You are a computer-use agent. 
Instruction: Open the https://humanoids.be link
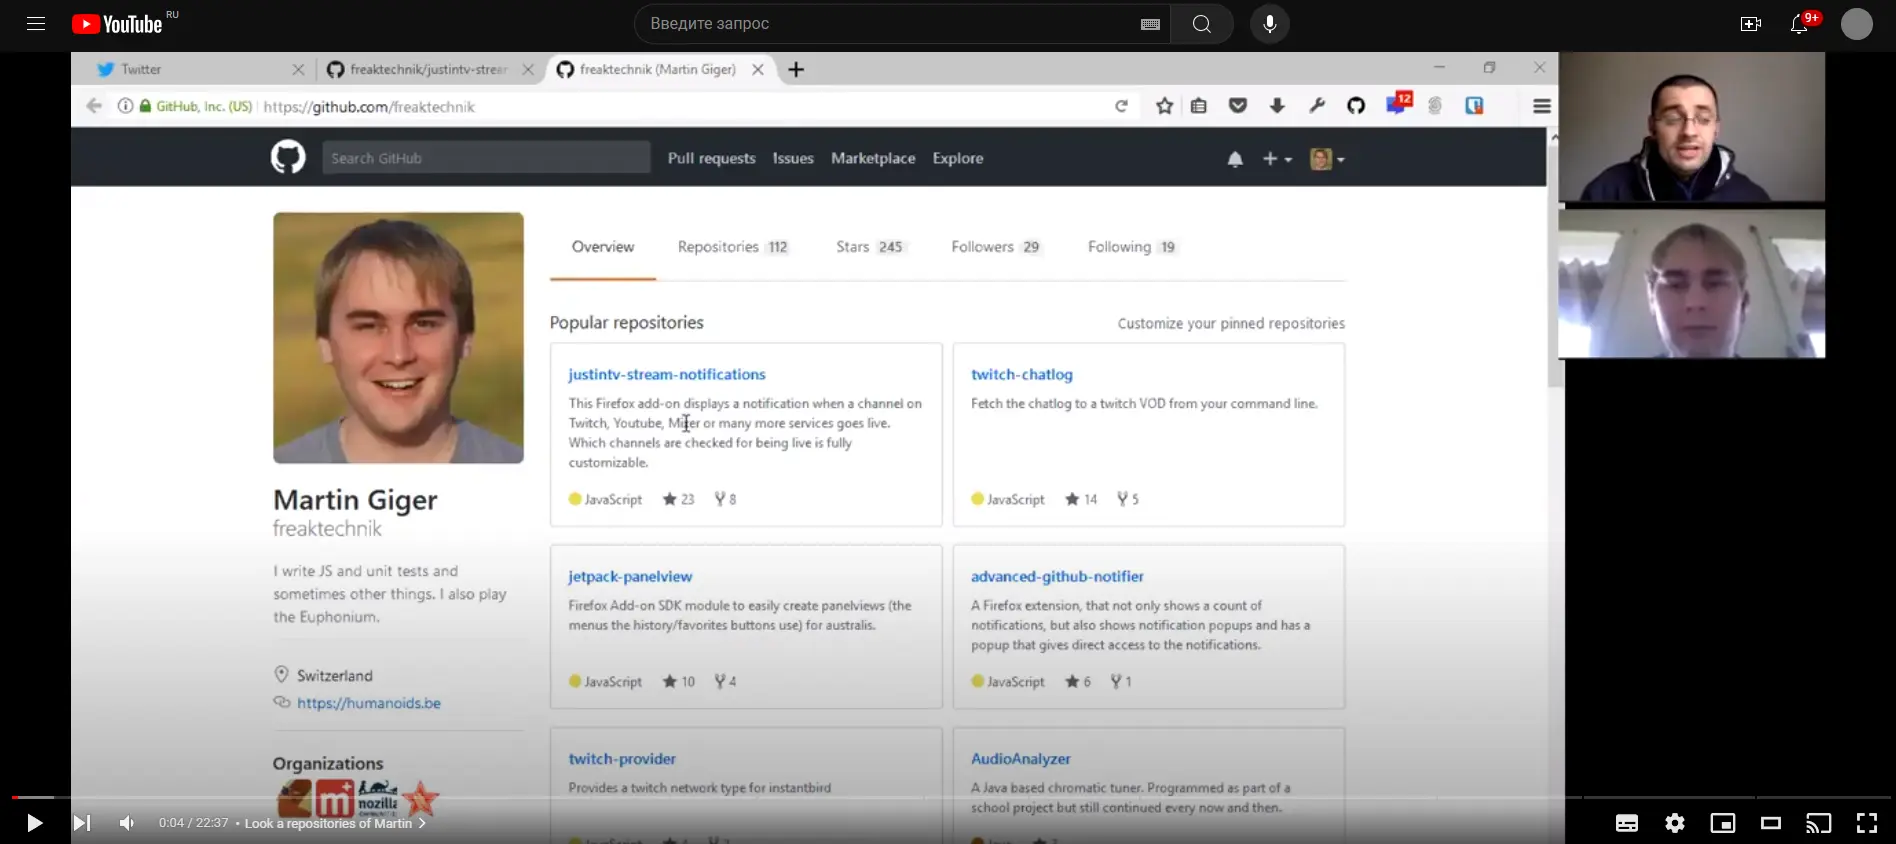click(369, 703)
